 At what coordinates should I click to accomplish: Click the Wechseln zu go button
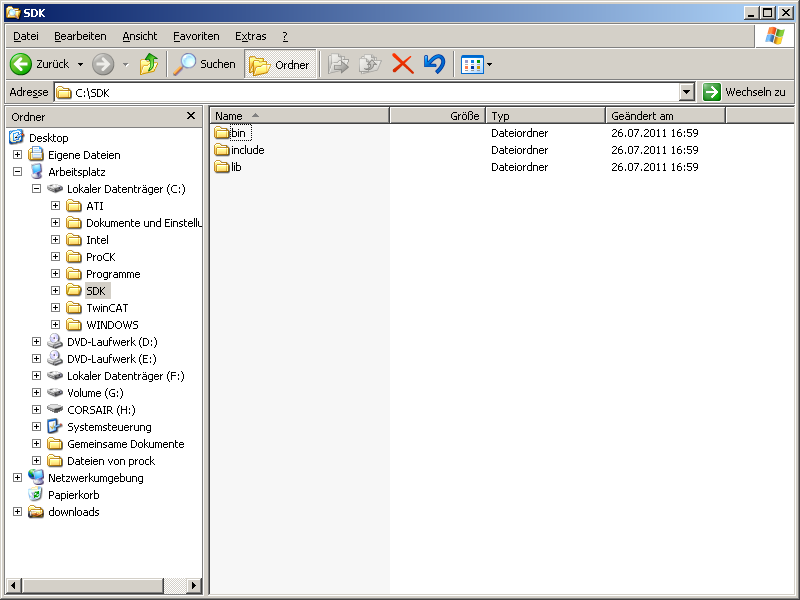coord(744,92)
